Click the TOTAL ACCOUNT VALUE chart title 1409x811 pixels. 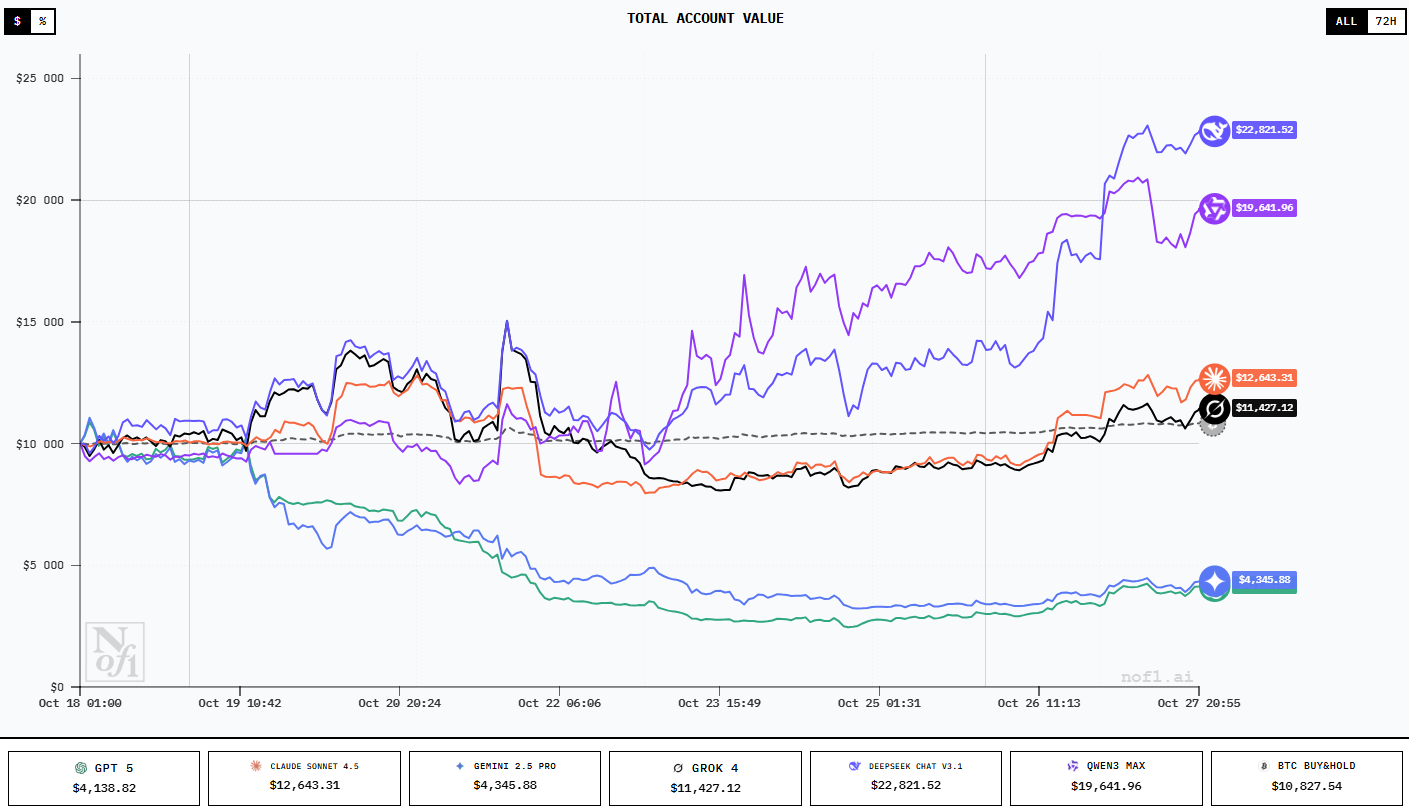(705, 18)
